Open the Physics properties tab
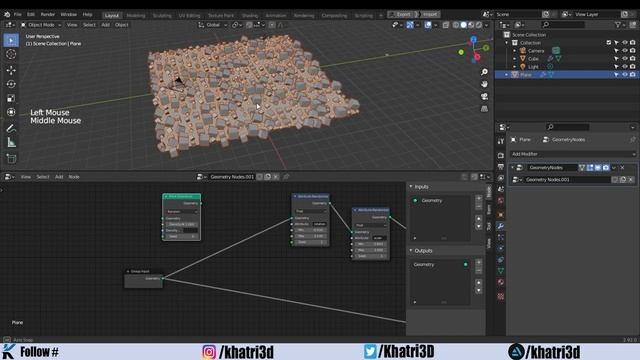The image size is (640, 360). pyautogui.click(x=501, y=248)
